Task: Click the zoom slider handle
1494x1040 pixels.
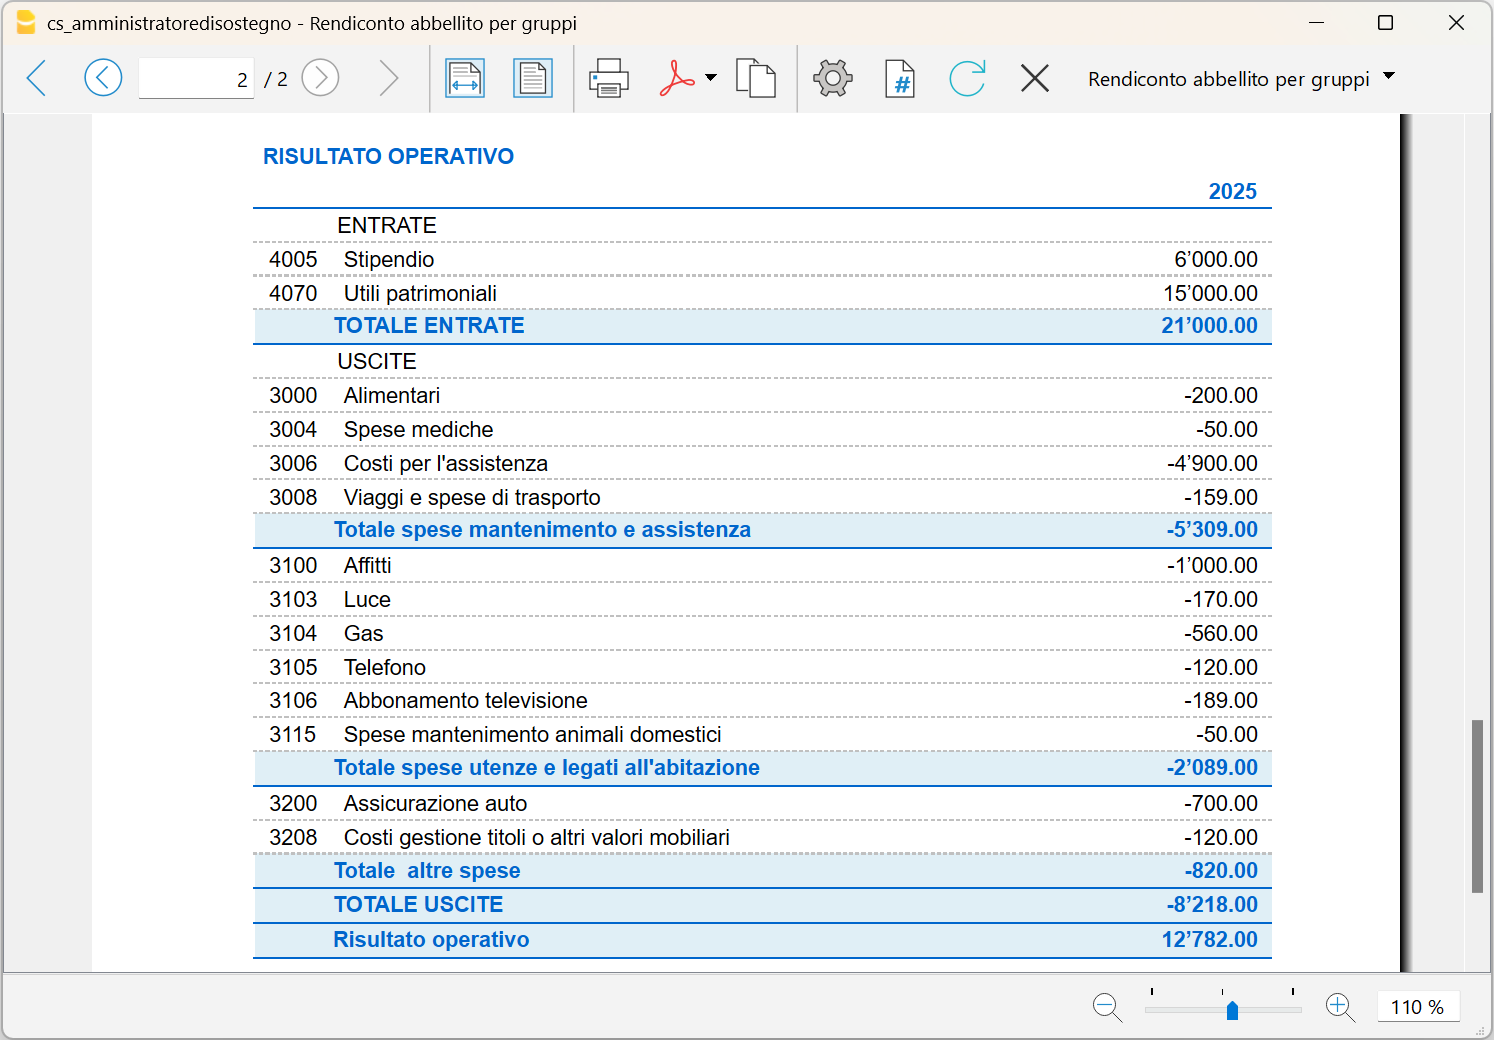Action: click(1232, 1010)
